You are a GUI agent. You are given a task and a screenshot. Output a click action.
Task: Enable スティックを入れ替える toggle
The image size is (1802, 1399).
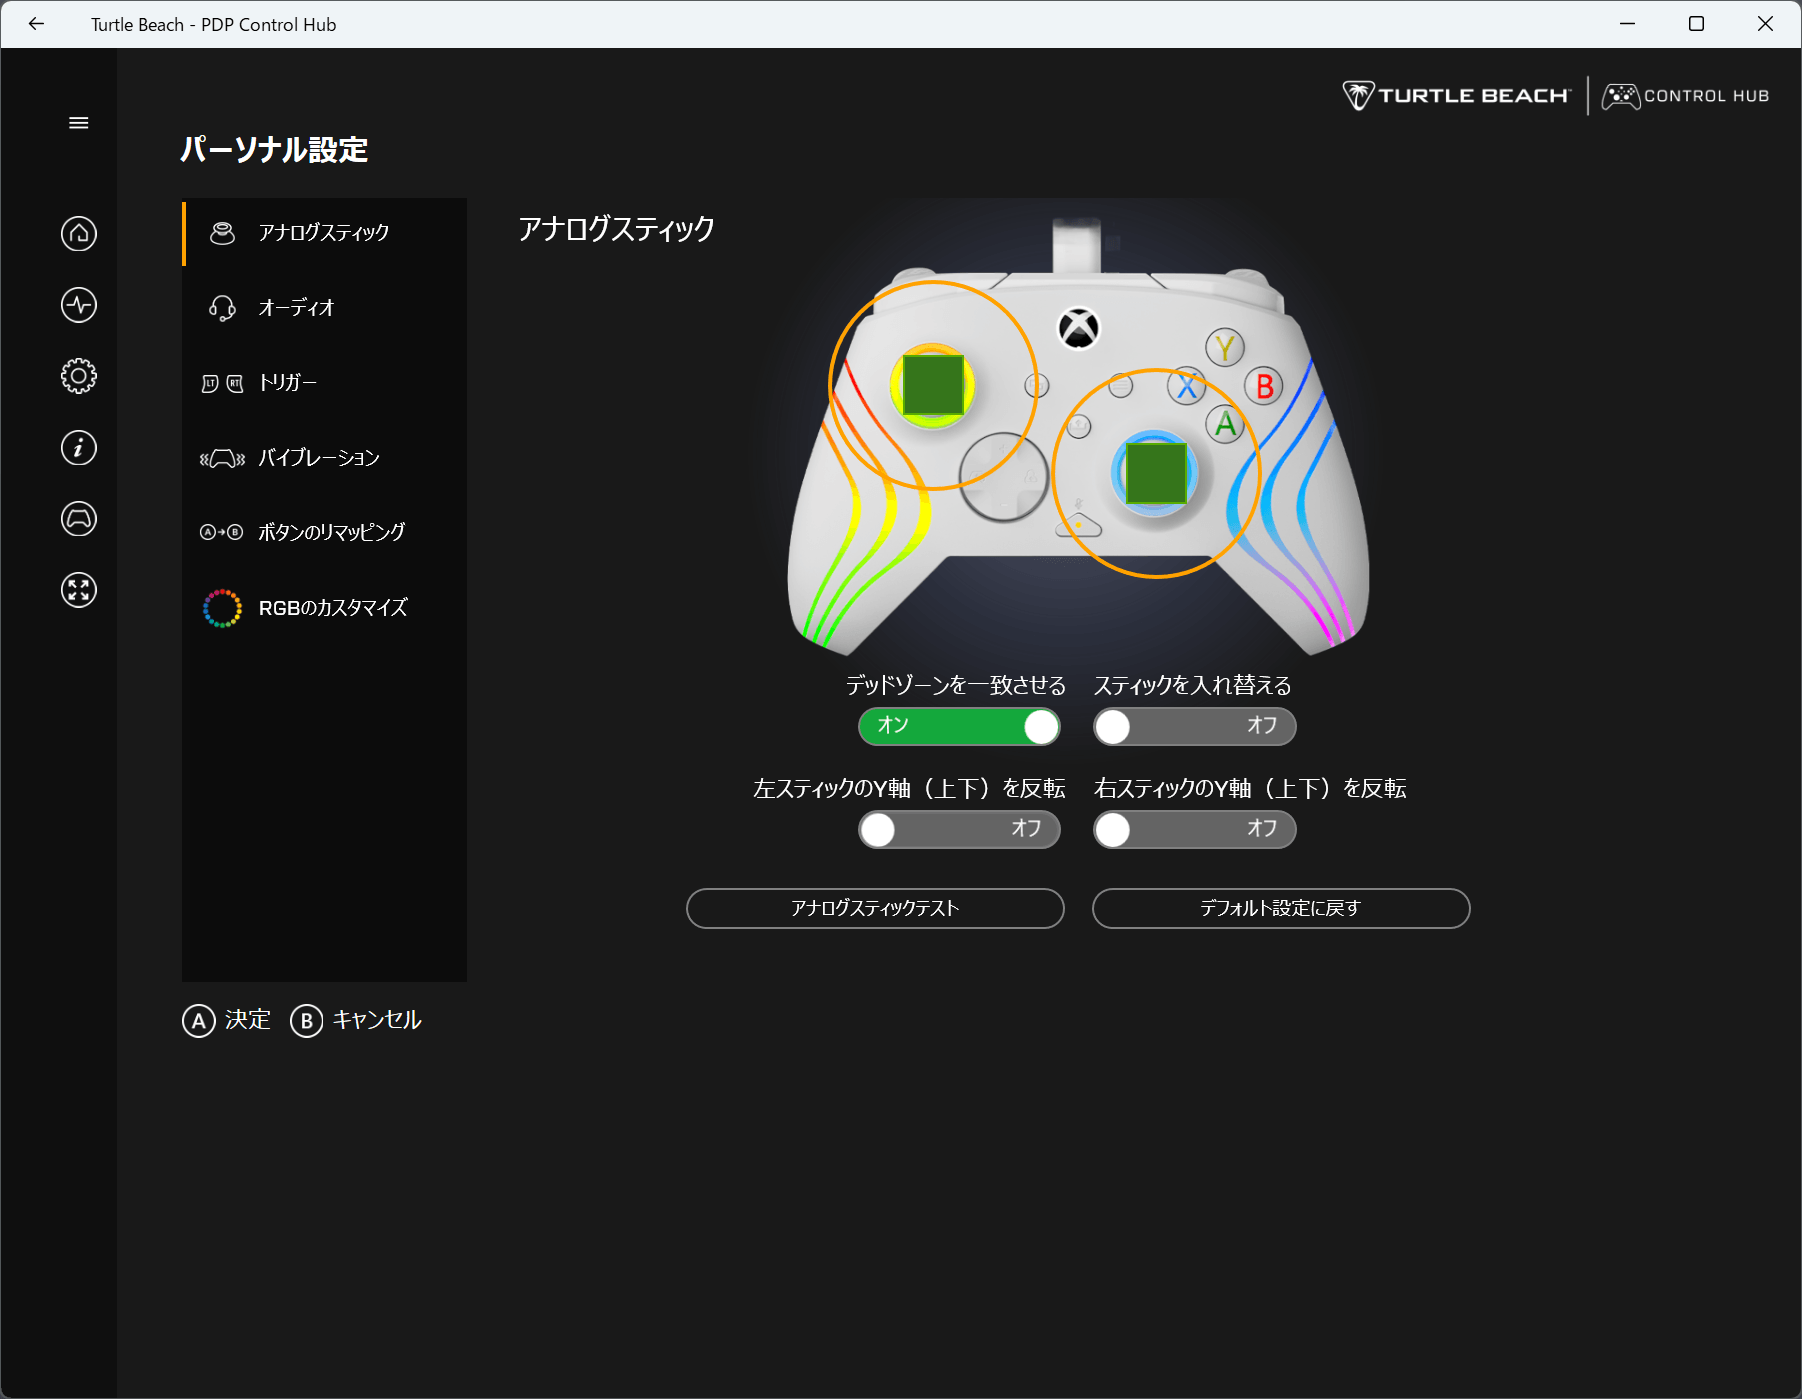point(1194,727)
